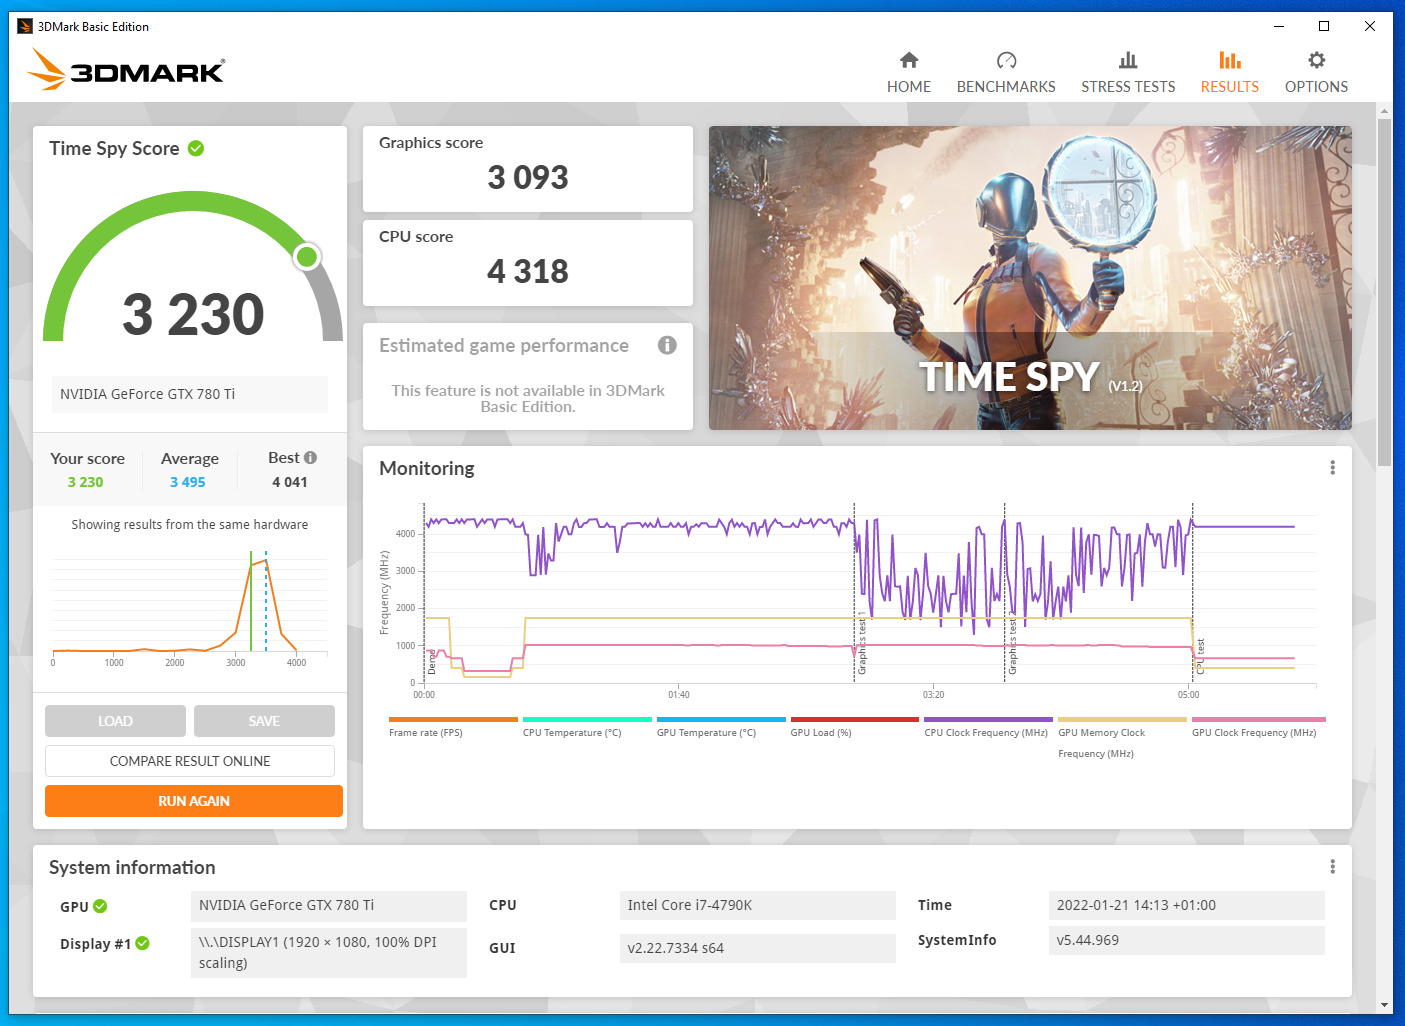Open the Monitoring panel three-dot menu
Viewport: 1405px width, 1026px height.
pyautogui.click(x=1332, y=468)
